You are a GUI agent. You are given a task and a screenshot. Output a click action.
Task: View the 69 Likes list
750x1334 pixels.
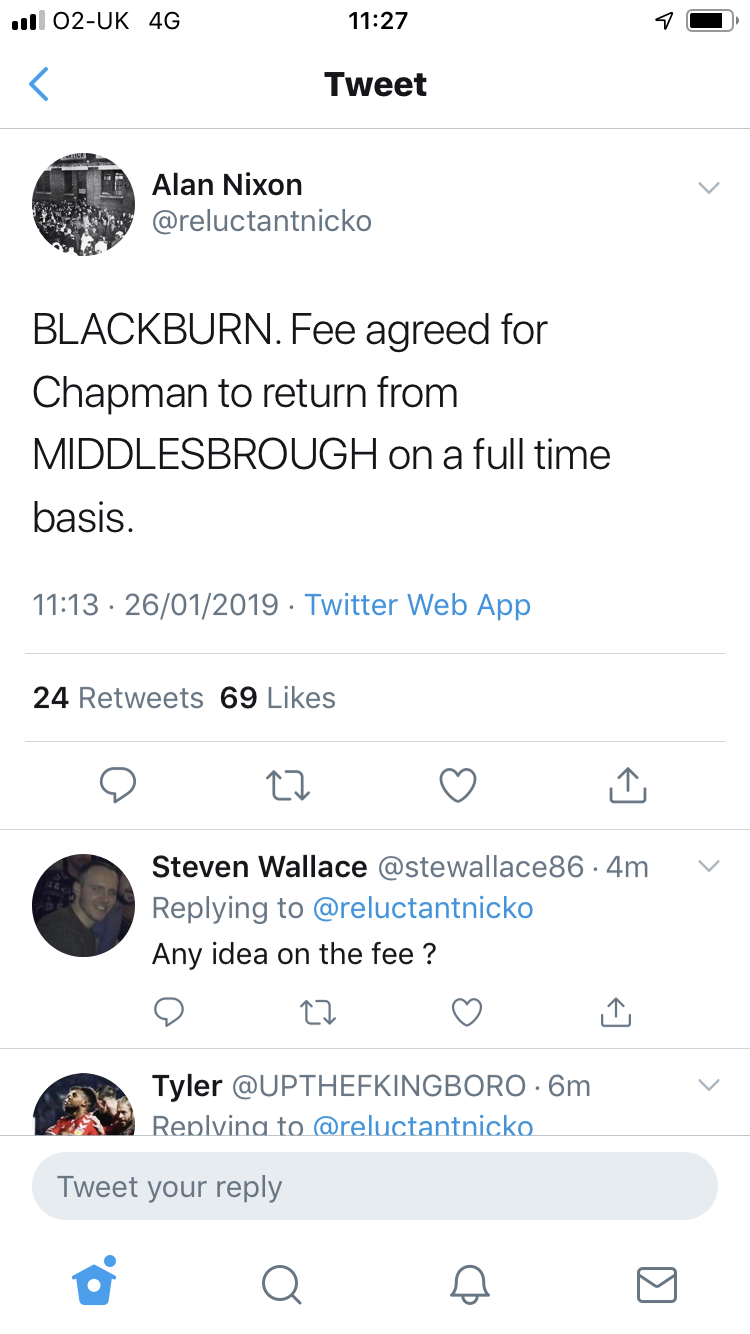278,698
